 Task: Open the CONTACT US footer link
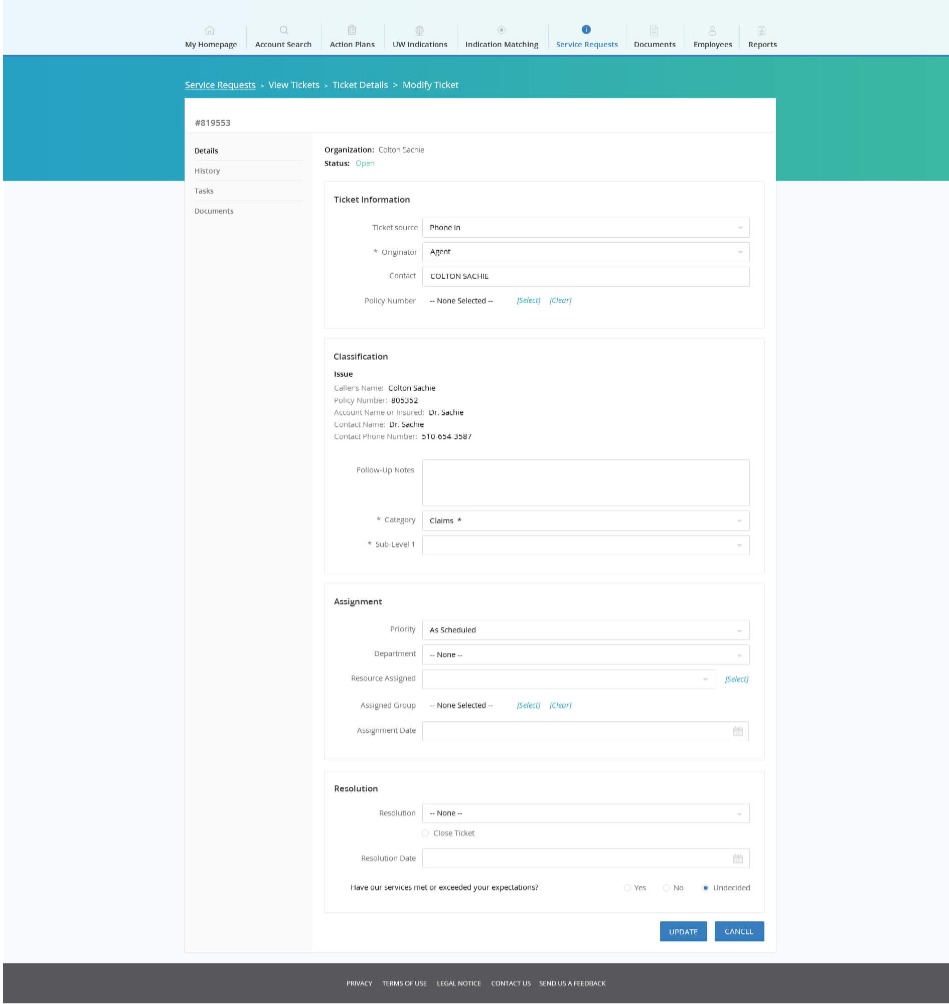pos(510,984)
